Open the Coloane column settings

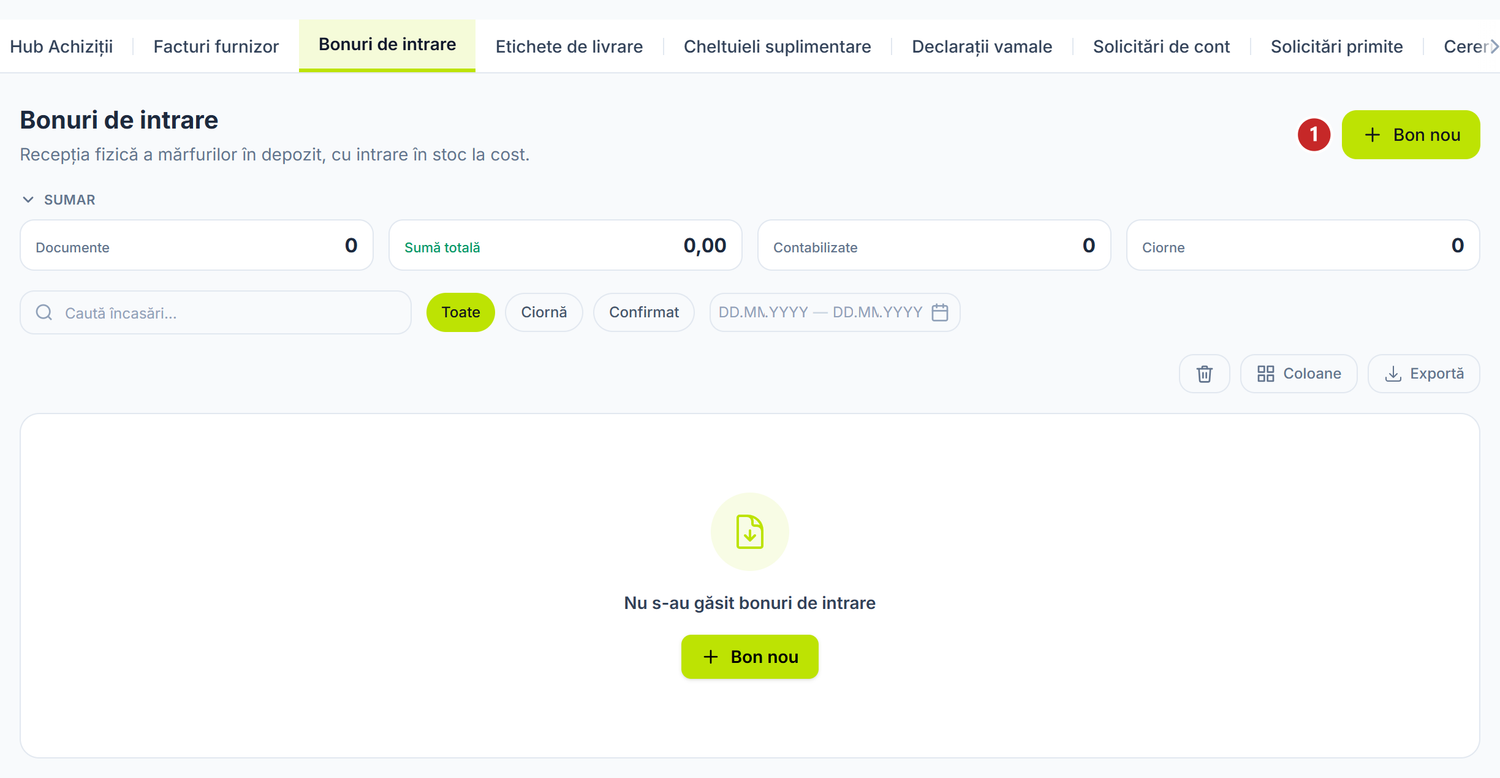coord(1298,374)
